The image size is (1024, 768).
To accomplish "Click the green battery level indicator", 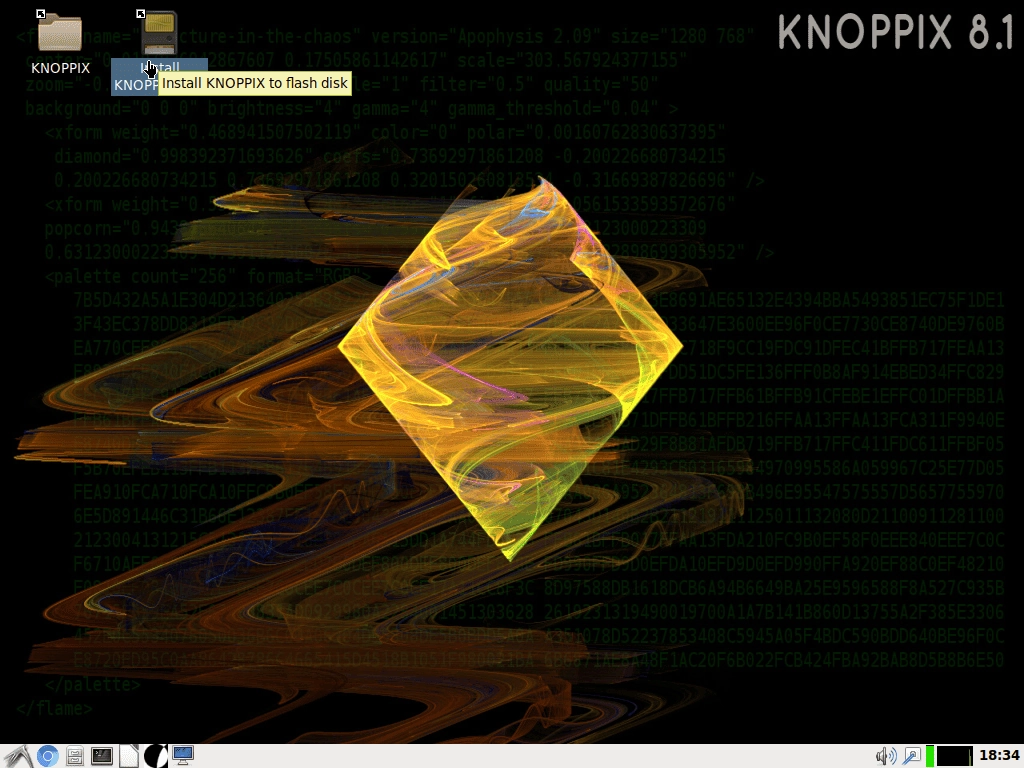I will pyautogui.click(x=929, y=756).
